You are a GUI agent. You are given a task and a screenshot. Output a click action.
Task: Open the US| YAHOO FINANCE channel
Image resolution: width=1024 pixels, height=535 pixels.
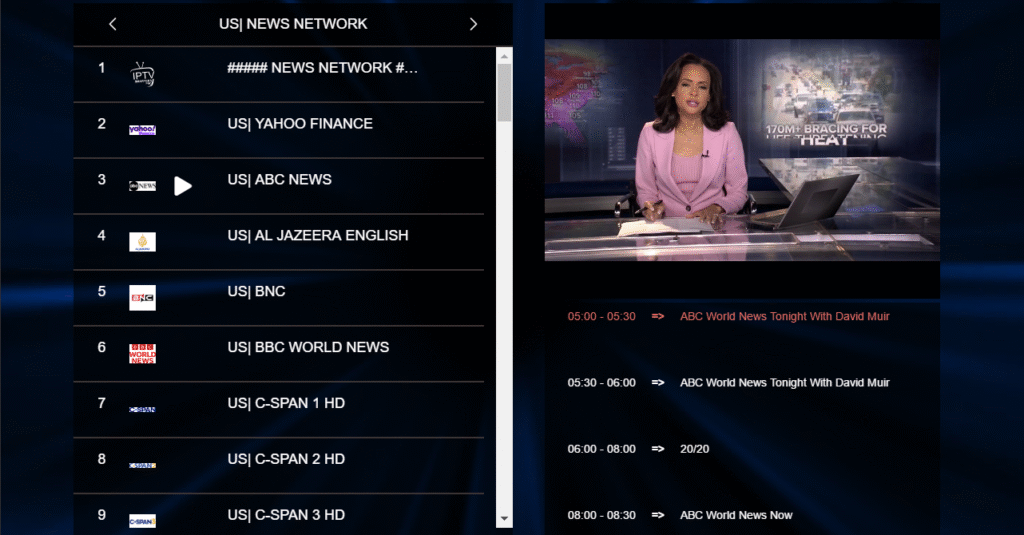click(279, 130)
